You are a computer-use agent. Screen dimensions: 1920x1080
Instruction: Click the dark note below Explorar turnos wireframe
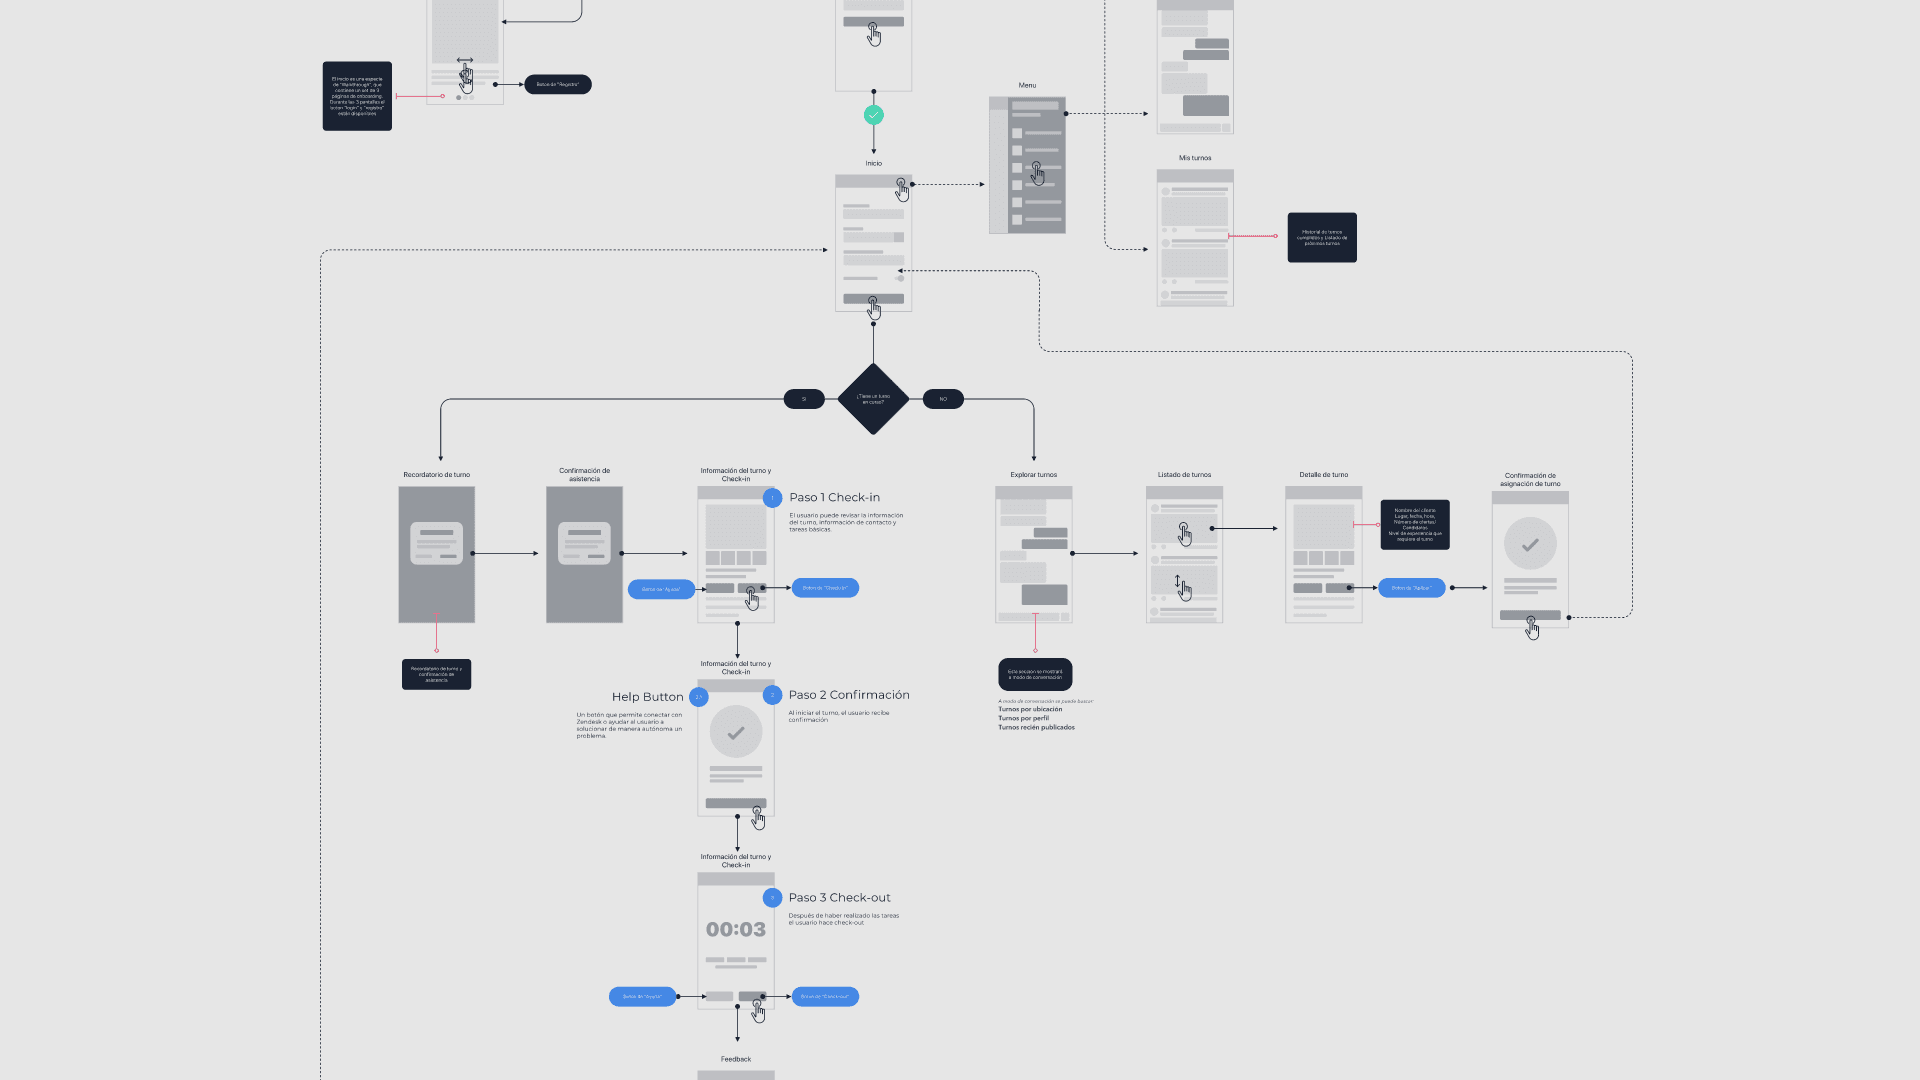tap(1035, 674)
